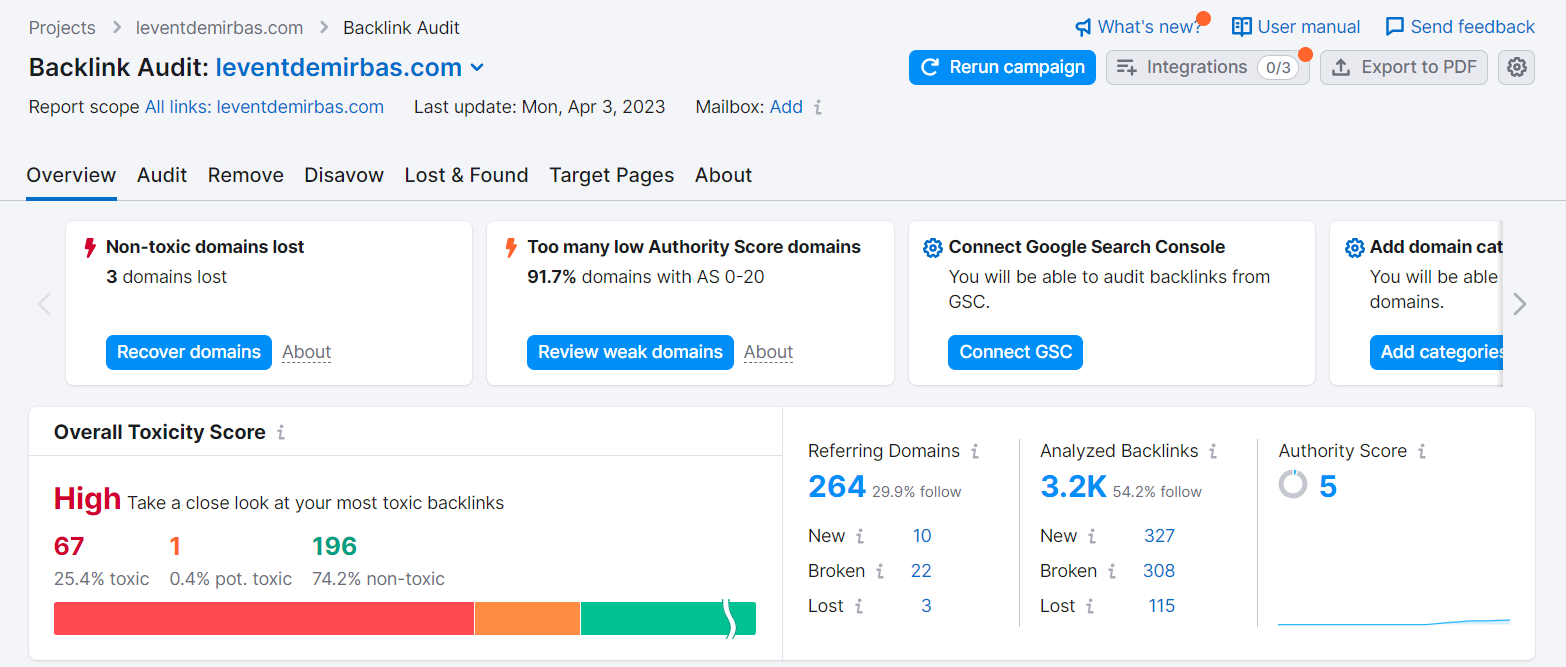Click info icon beside Analyzed Backlinks Lost
Image resolution: width=1566 pixels, height=667 pixels.
coord(1091,606)
